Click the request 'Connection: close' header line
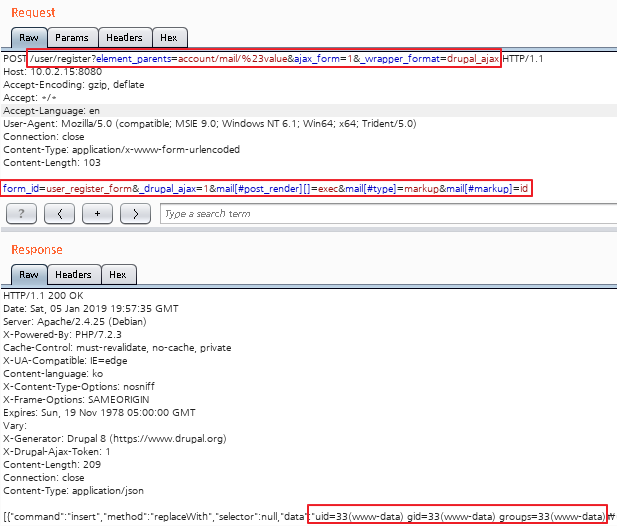Image resolution: width=617 pixels, height=526 pixels. coord(44,137)
